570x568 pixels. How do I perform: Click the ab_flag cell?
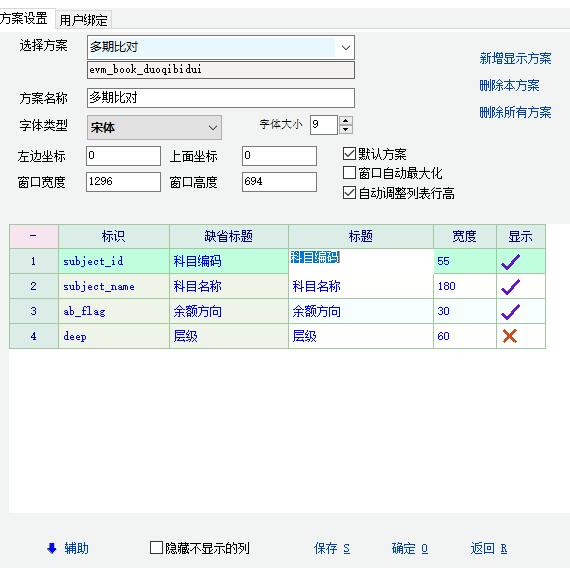coord(114,311)
